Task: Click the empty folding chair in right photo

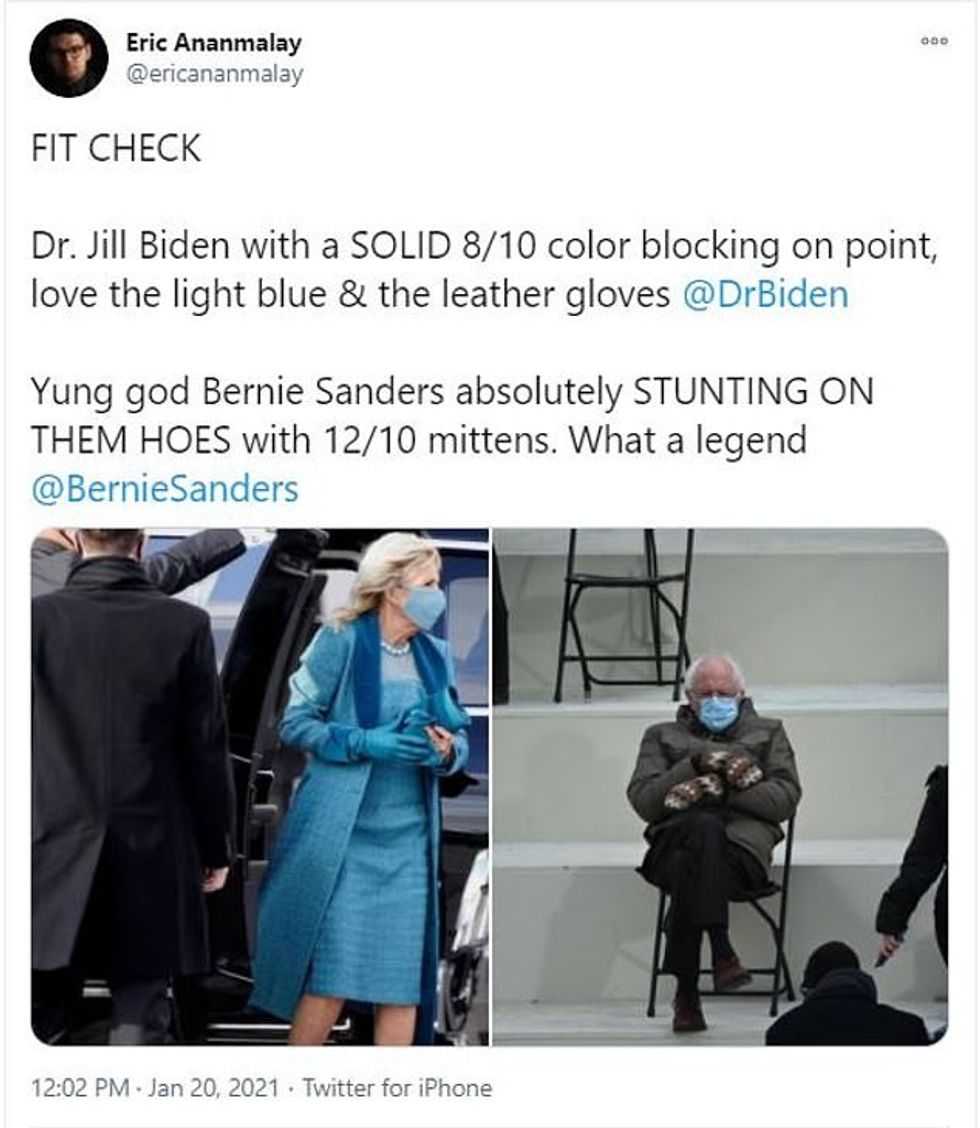Action: tap(623, 615)
